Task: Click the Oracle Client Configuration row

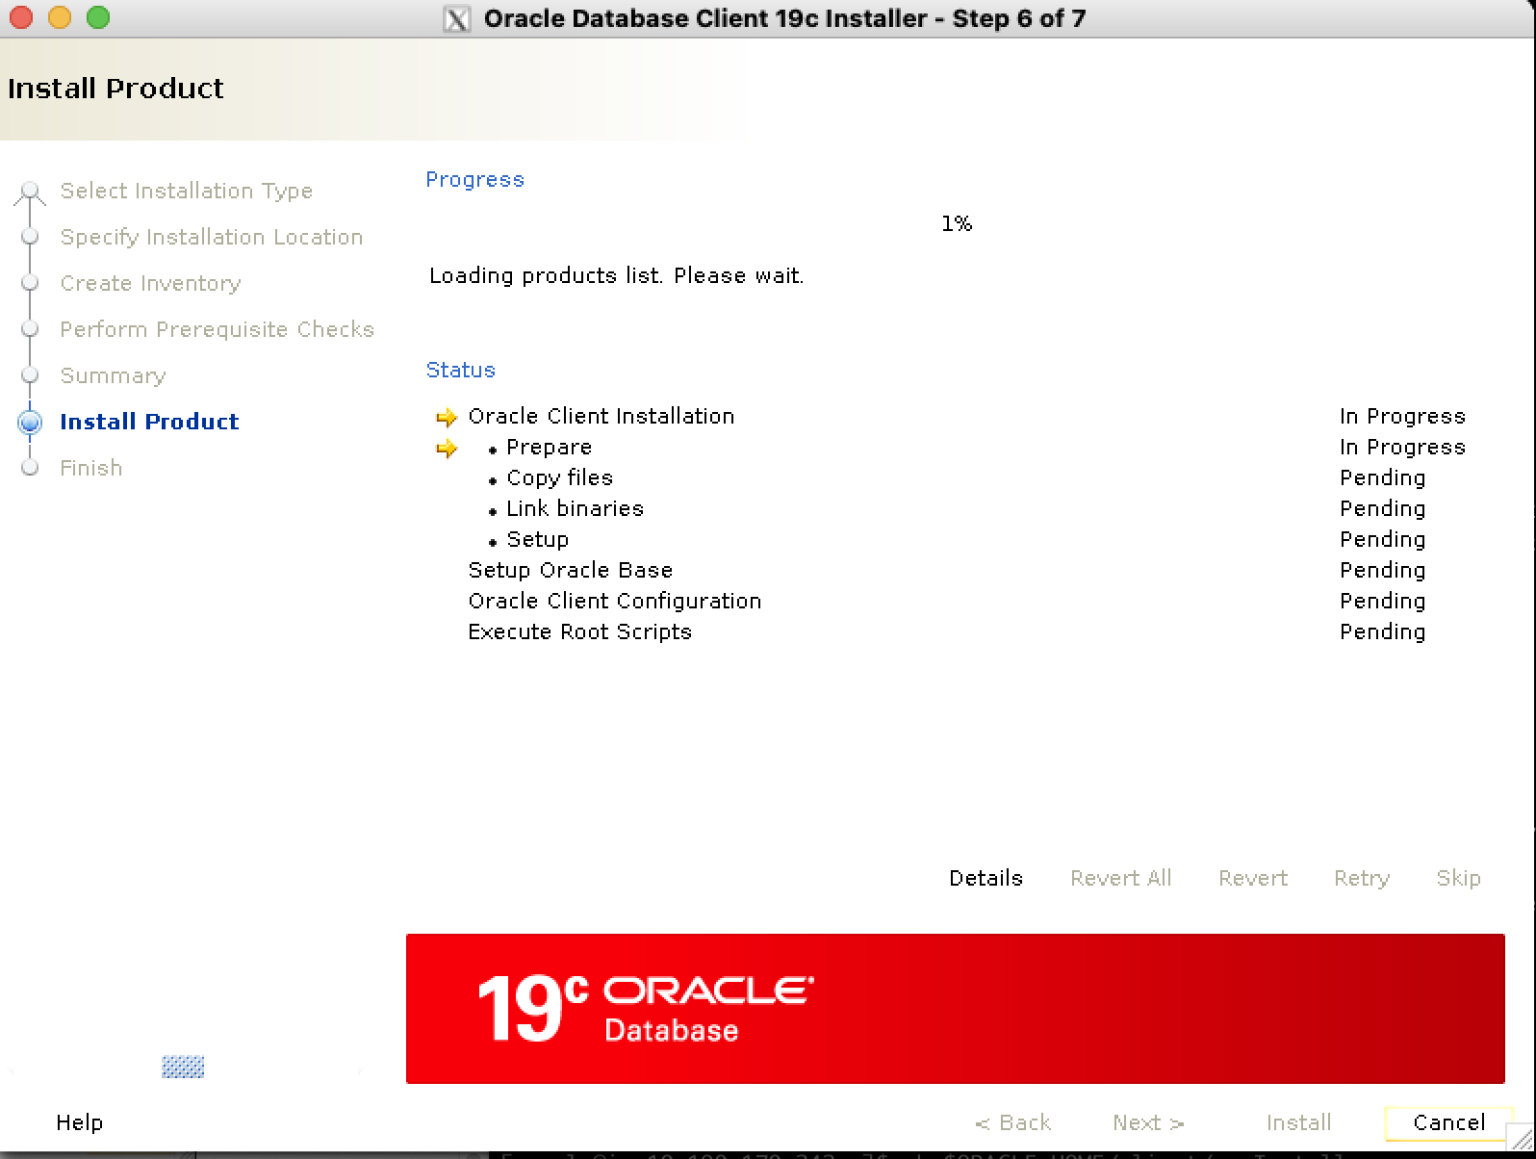Action: pos(950,601)
